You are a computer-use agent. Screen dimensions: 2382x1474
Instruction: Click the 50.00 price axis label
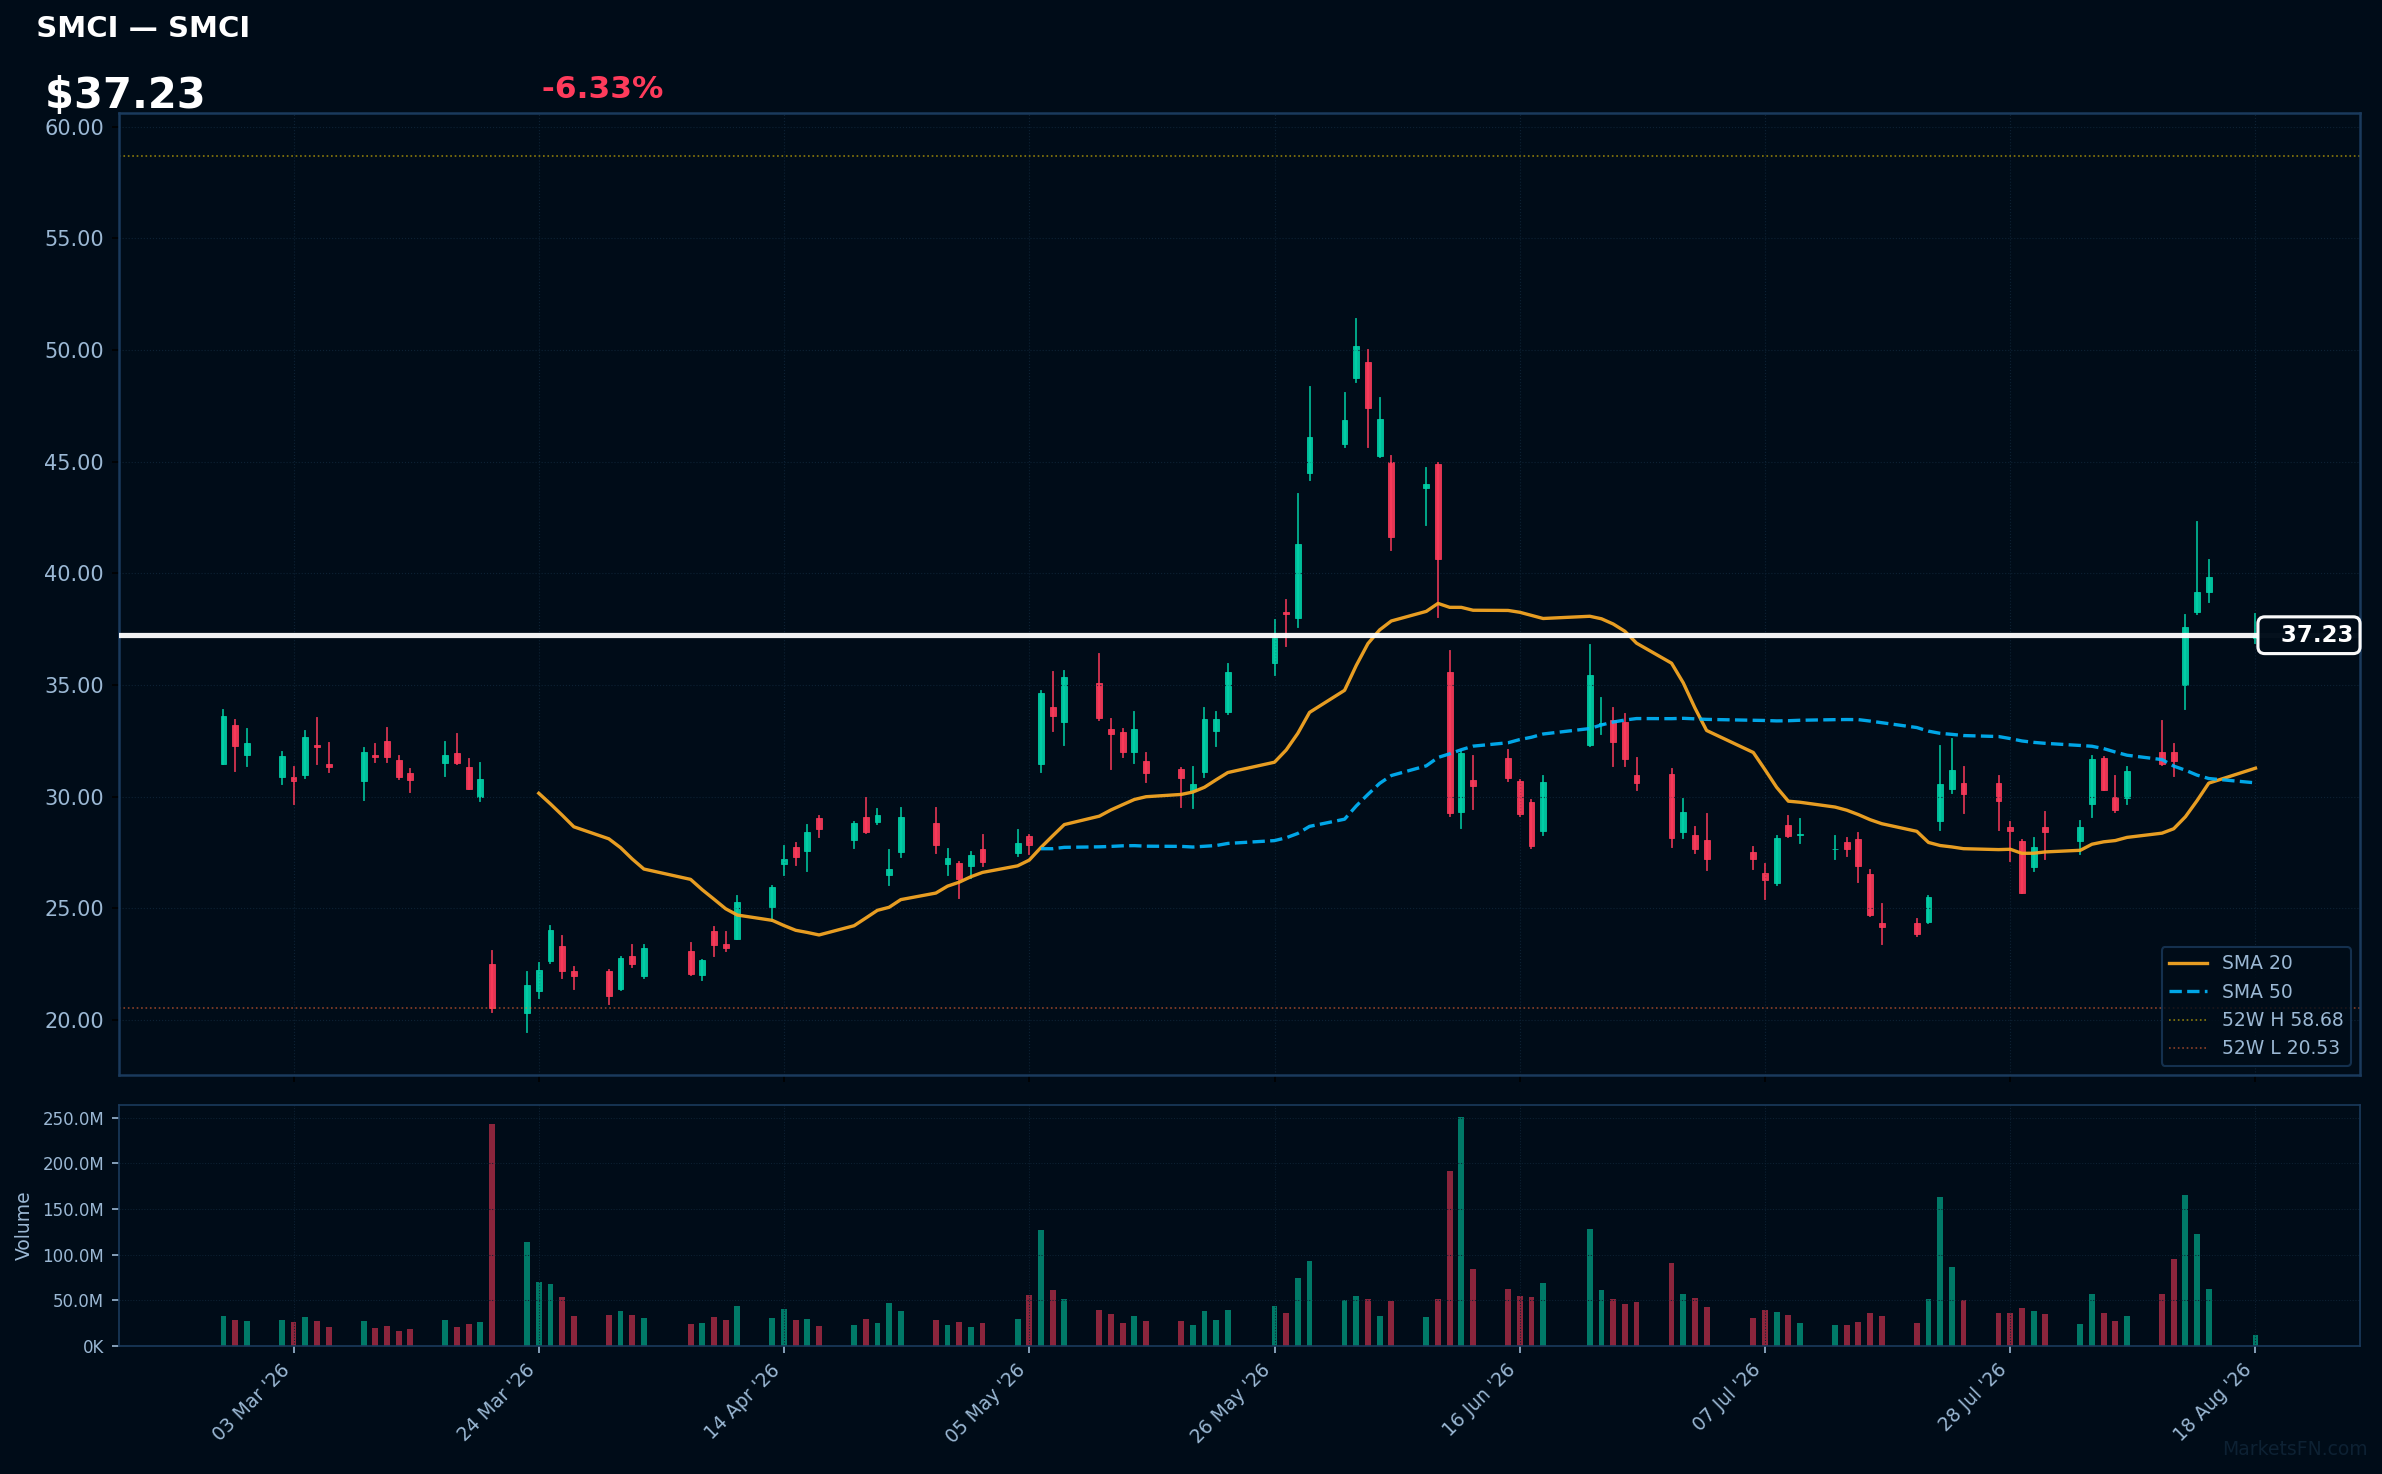74,351
